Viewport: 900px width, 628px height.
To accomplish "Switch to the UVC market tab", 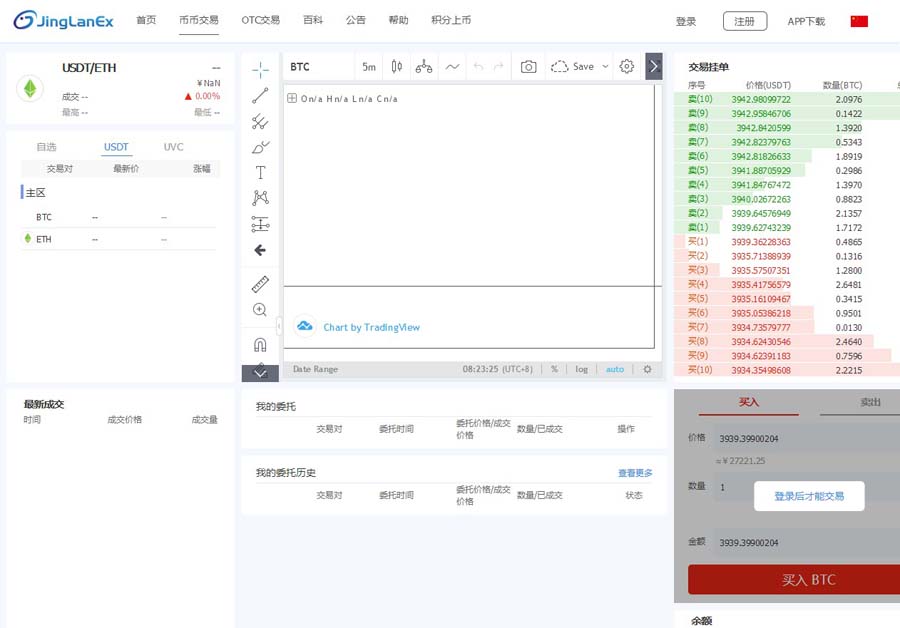I will click(x=174, y=147).
